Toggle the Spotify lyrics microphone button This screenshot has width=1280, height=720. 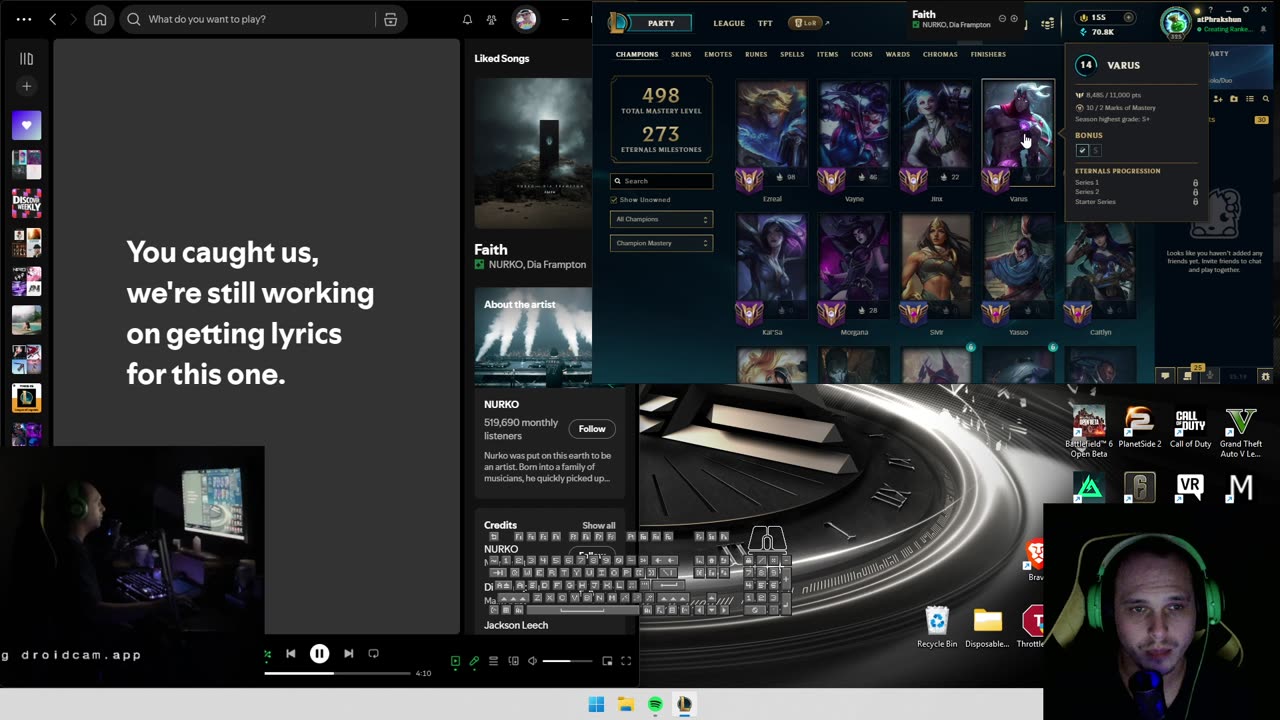[x=474, y=661]
